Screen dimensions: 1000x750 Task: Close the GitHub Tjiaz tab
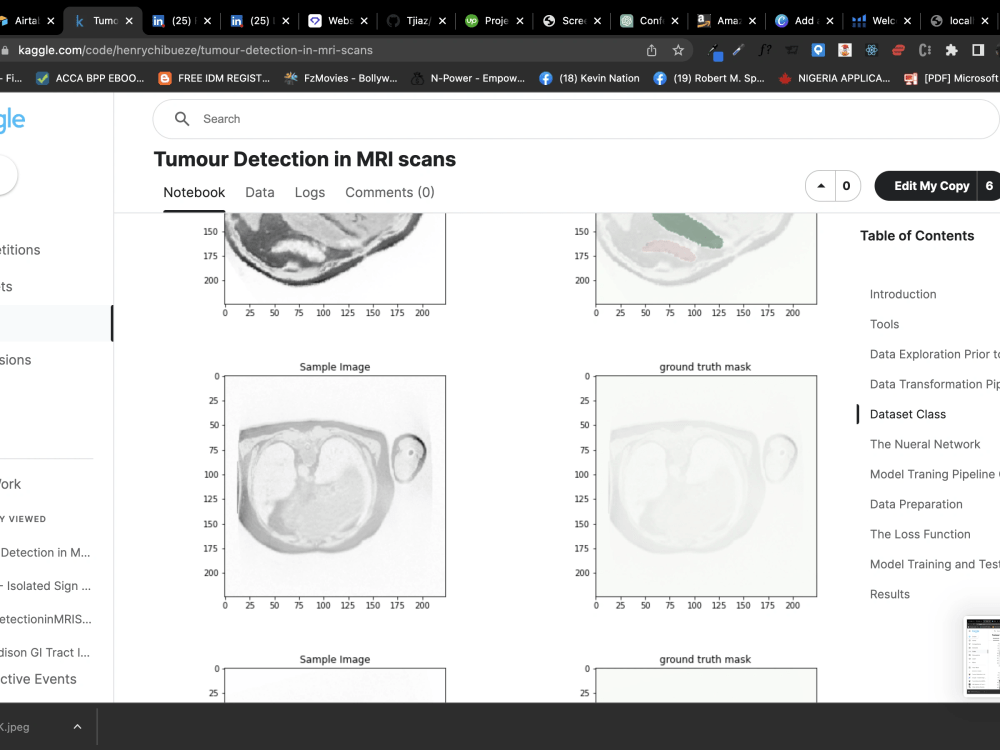(x=443, y=21)
